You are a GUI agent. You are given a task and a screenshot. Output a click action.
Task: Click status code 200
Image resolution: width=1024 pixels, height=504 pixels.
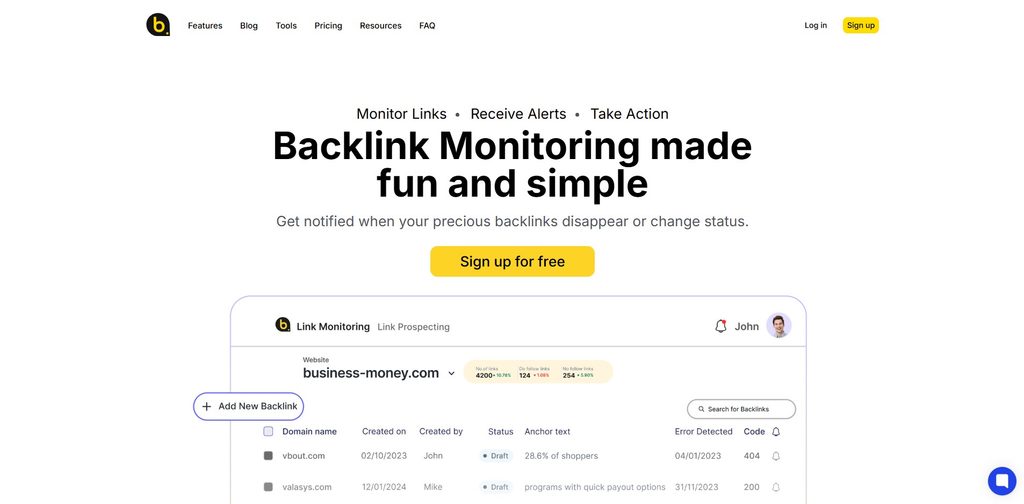coord(752,487)
